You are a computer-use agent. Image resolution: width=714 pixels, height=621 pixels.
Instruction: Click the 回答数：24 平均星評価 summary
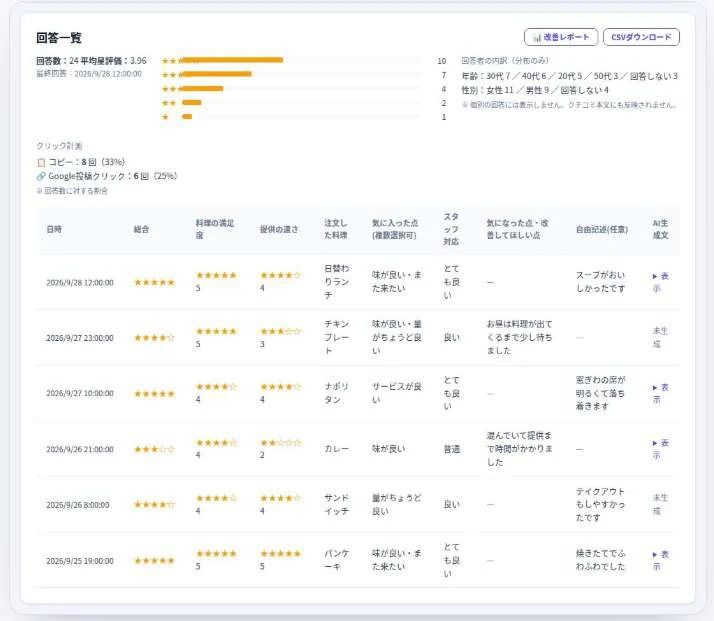point(92,61)
